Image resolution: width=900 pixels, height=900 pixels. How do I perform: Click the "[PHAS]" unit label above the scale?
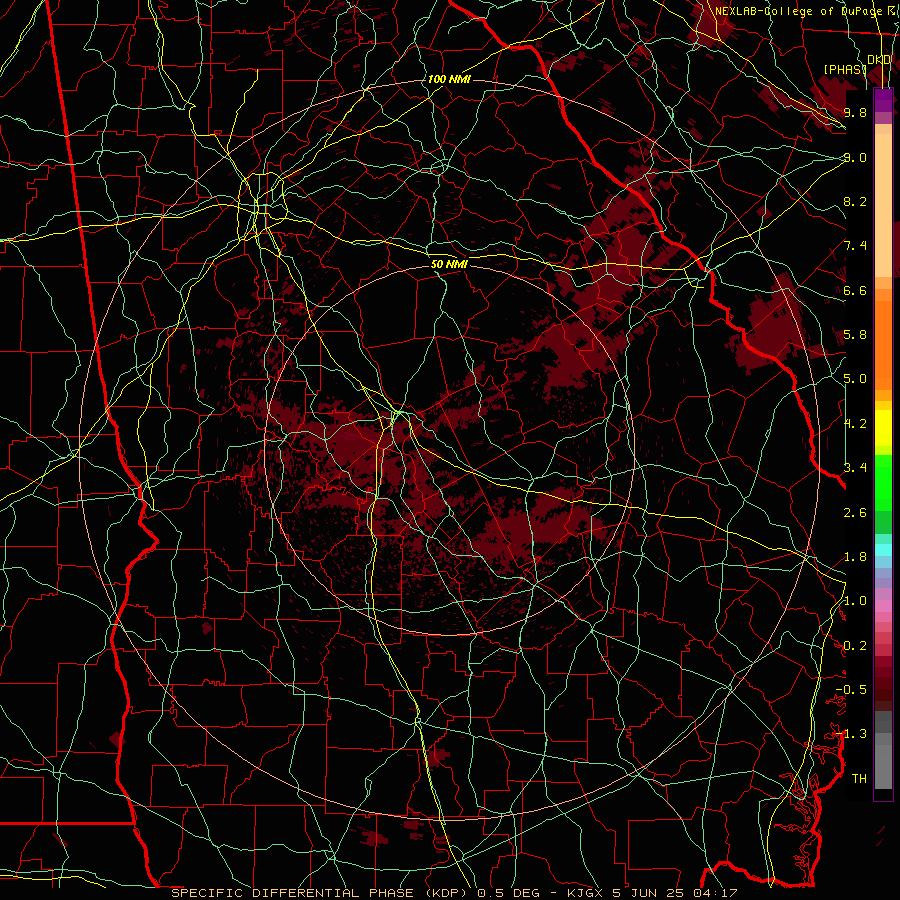(845, 69)
